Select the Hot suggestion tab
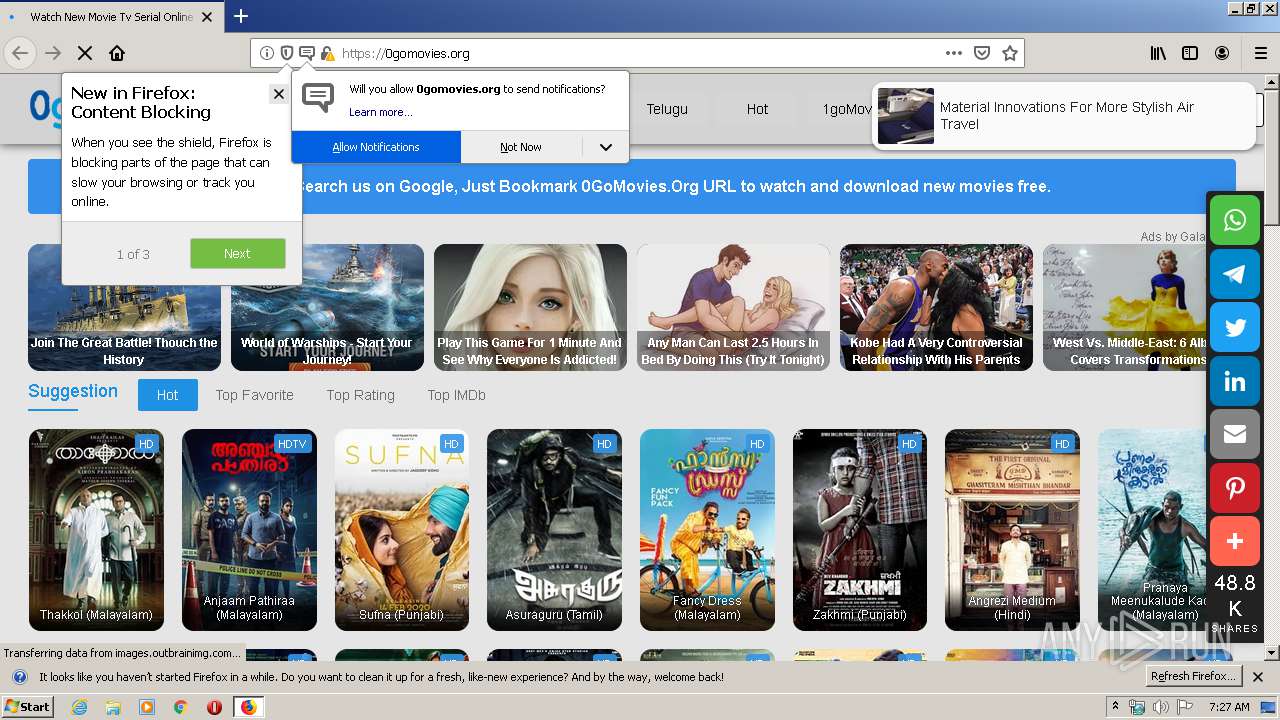Screen dimensions: 1280x720 tap(167, 395)
